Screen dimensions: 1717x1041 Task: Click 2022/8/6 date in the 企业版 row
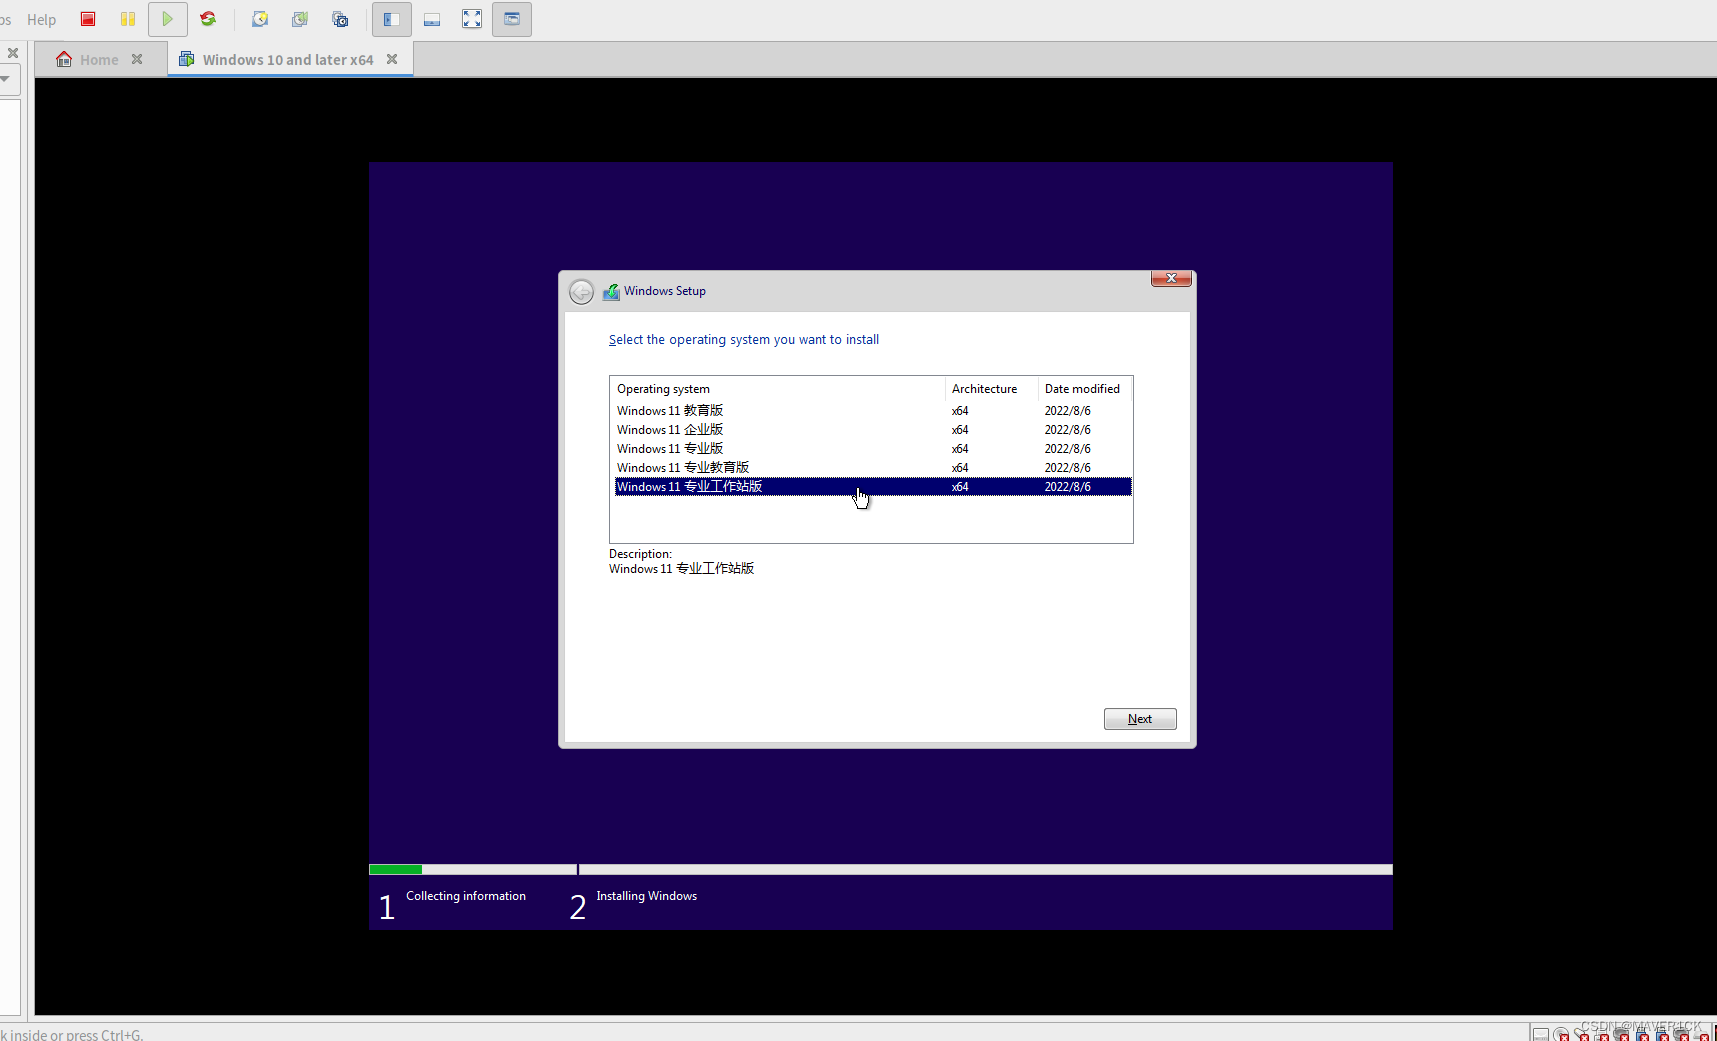[1067, 430]
